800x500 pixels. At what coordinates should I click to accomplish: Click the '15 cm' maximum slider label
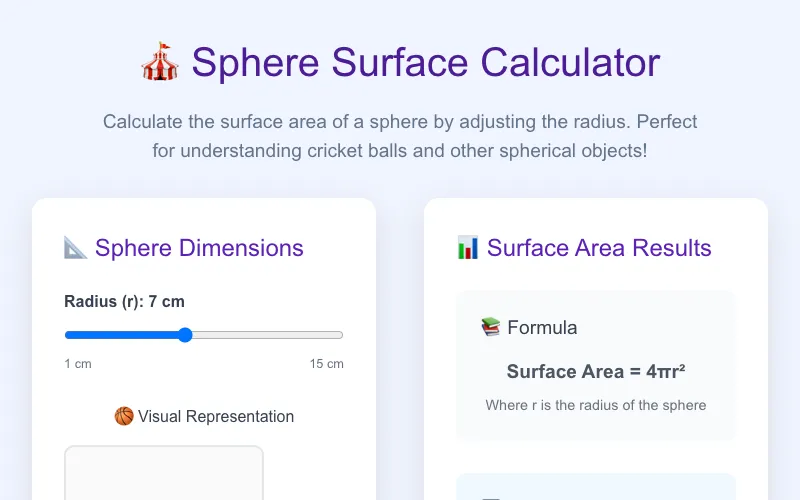click(327, 364)
